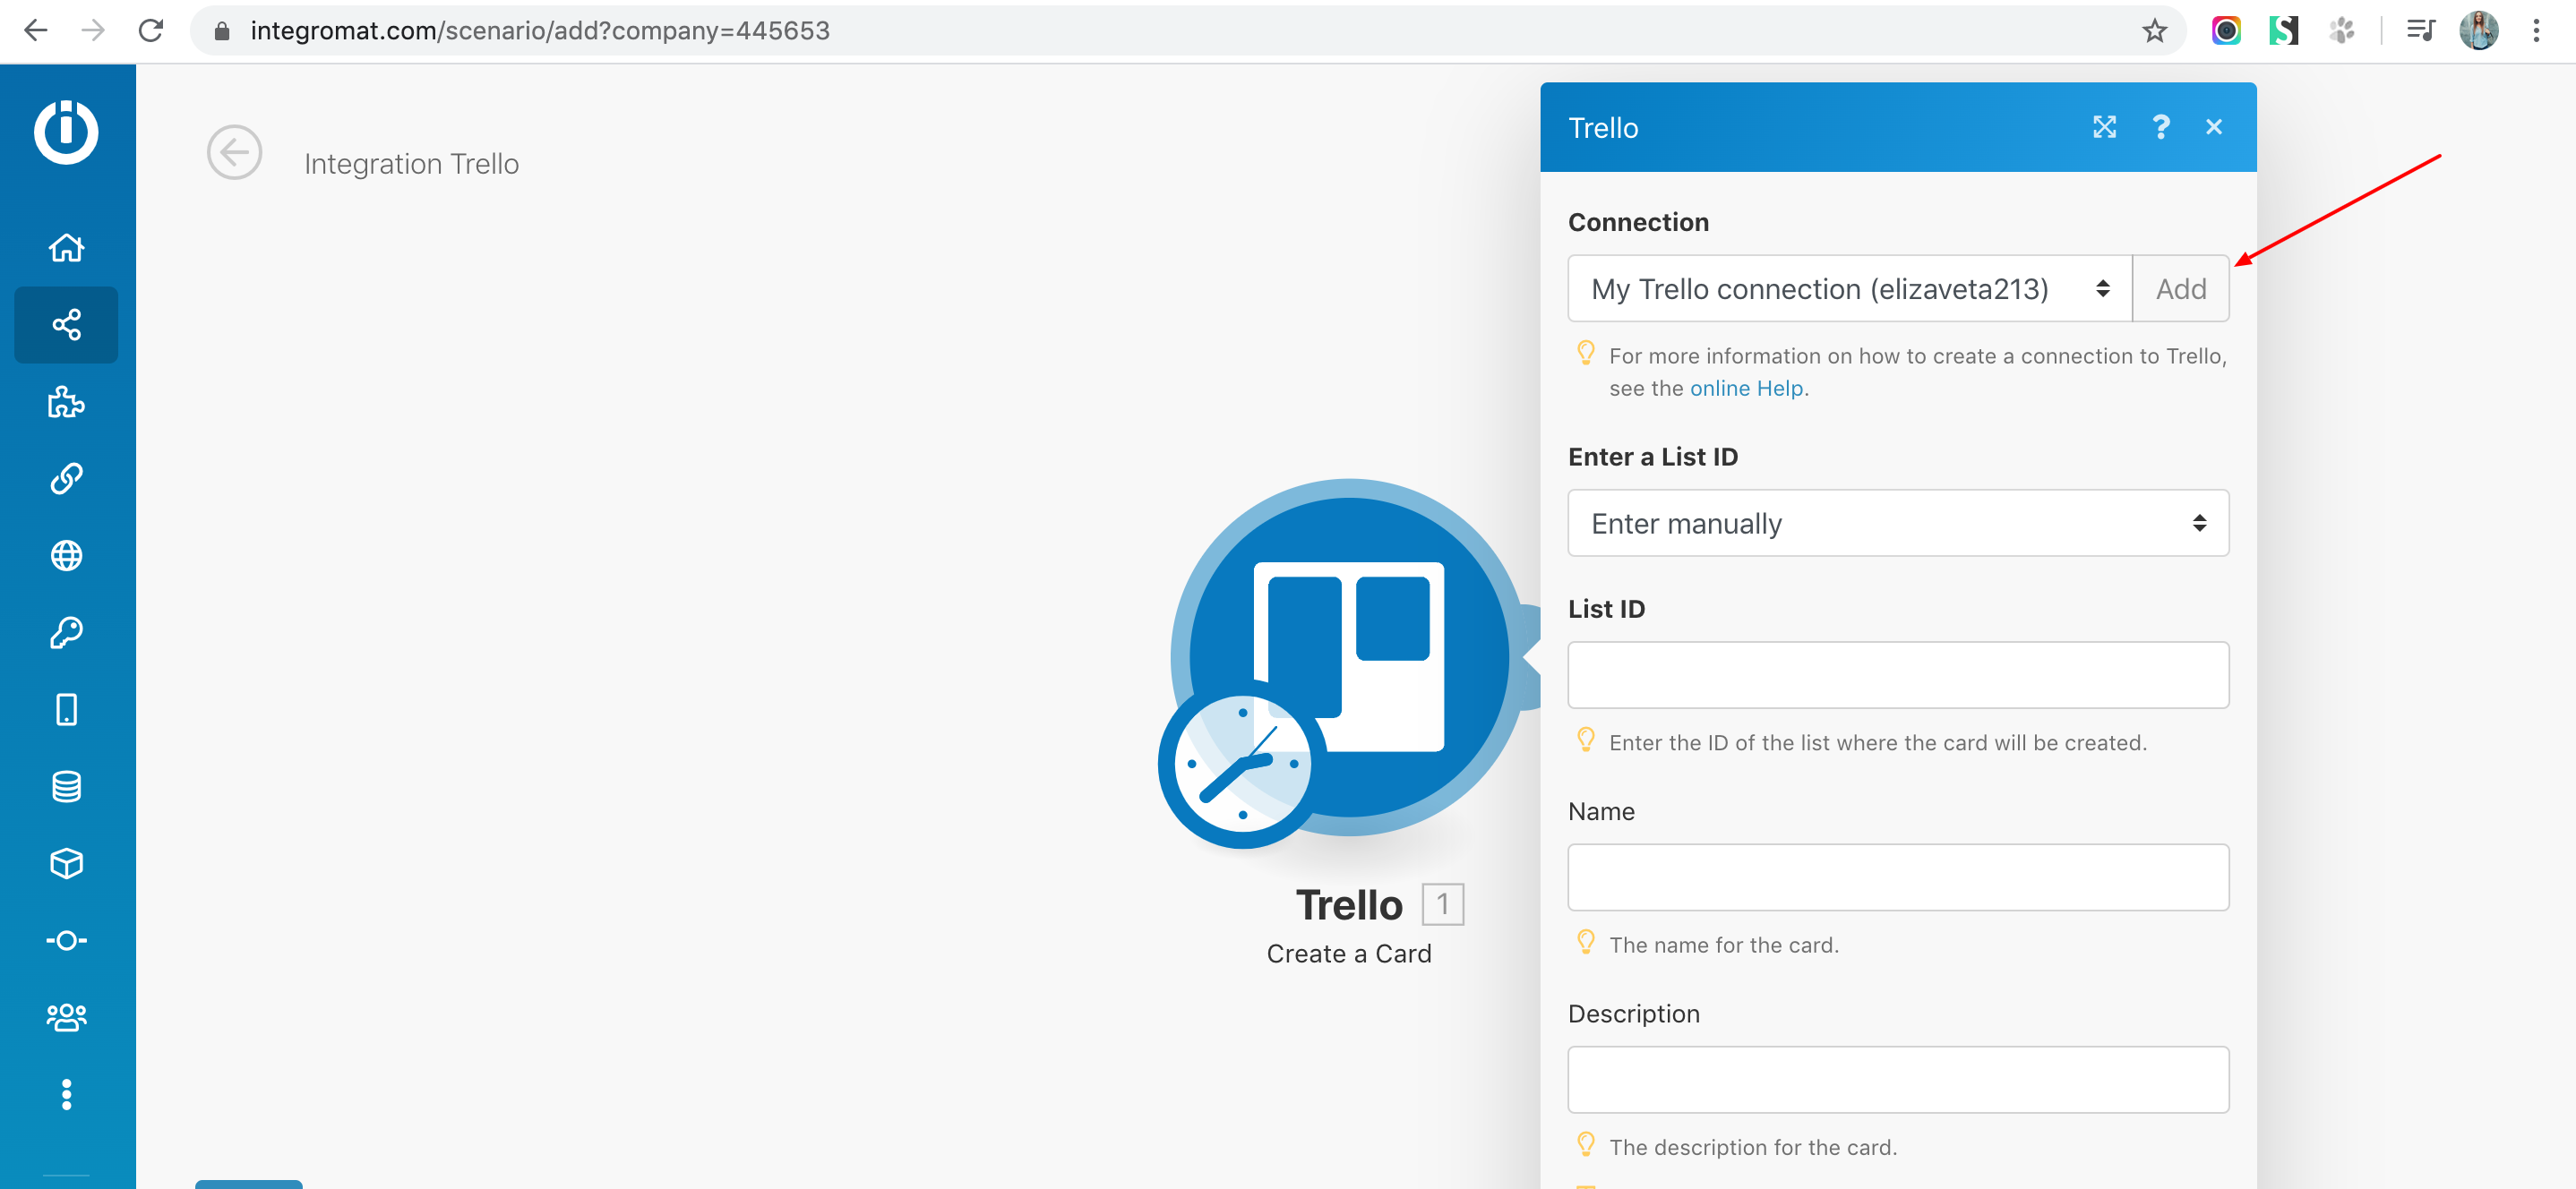Screen dimensions: 2576x1189
Task: Expand the Trello connection dropdown
Action: 1849,289
